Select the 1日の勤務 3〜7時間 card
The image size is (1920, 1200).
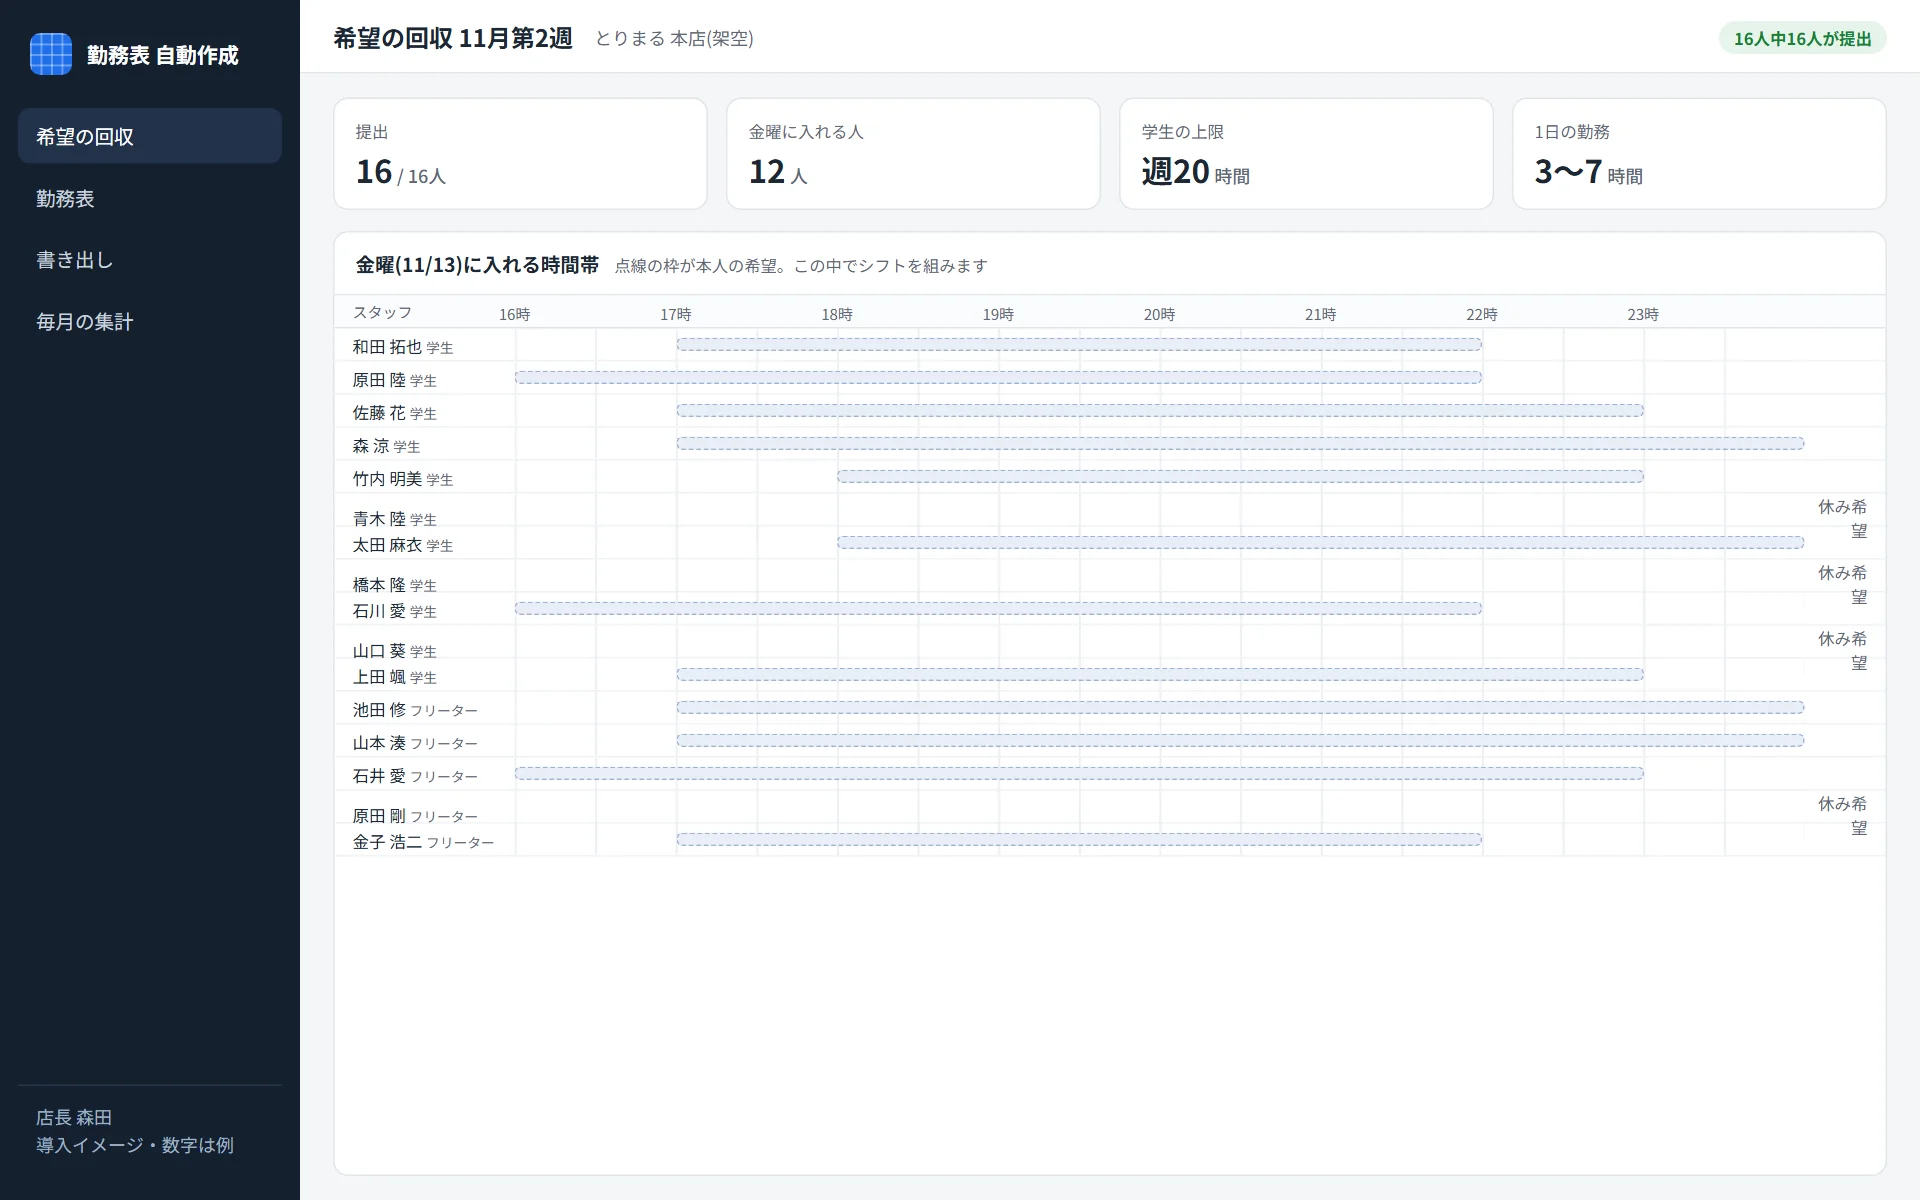coord(1699,153)
